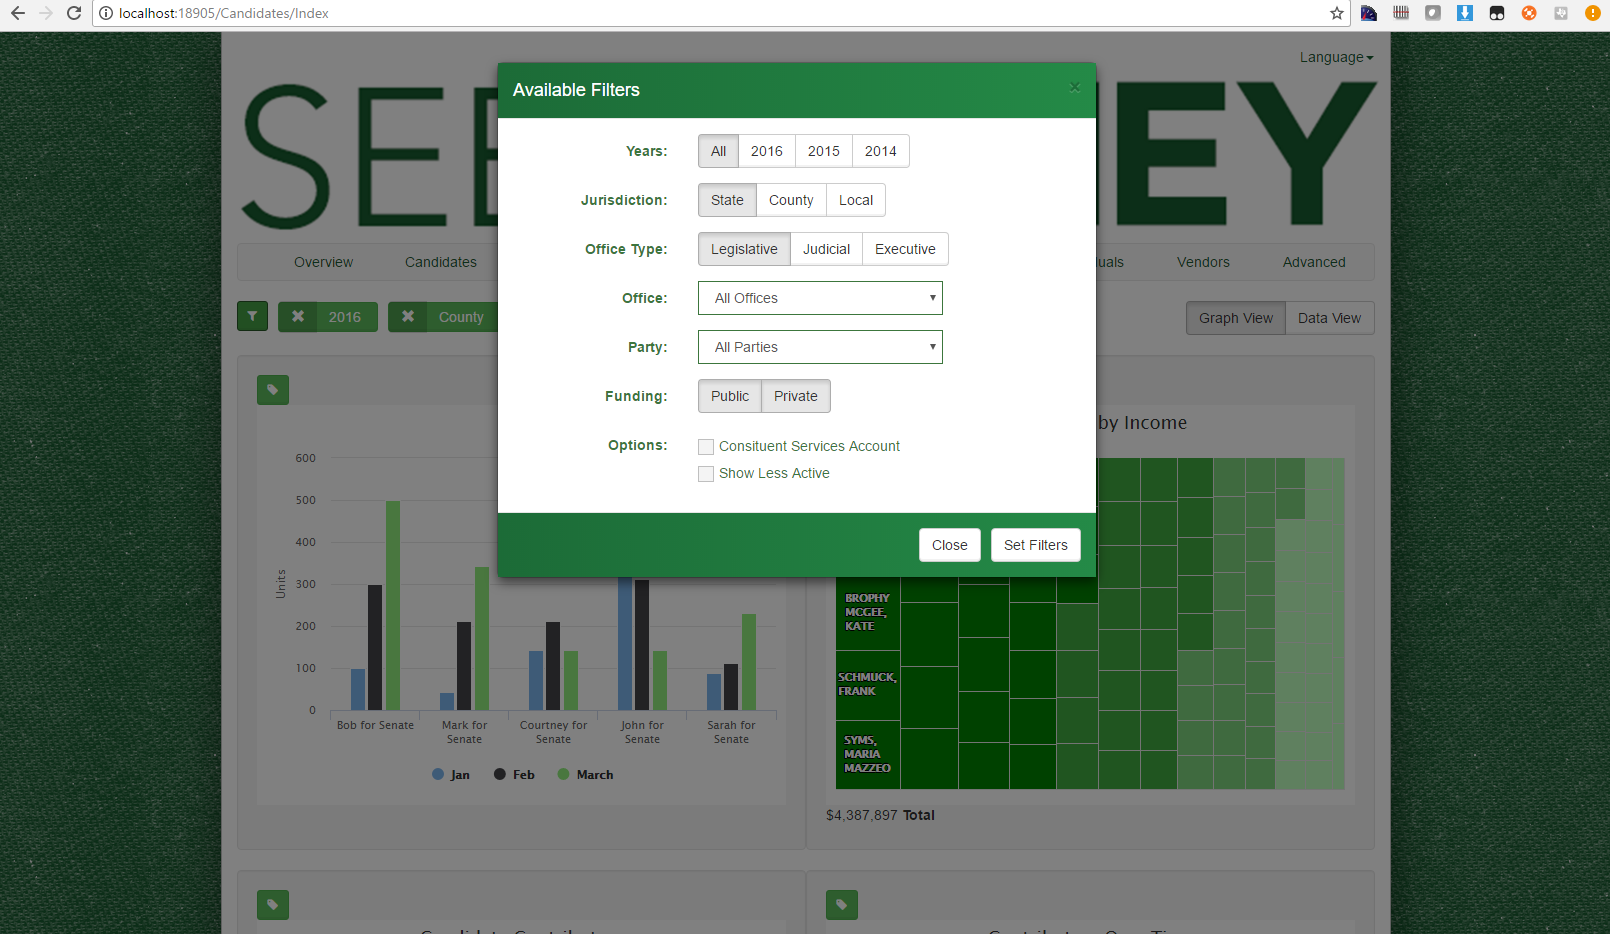The height and width of the screenshot is (934, 1610).
Task: Go to the Advanced tab
Action: [1314, 262]
